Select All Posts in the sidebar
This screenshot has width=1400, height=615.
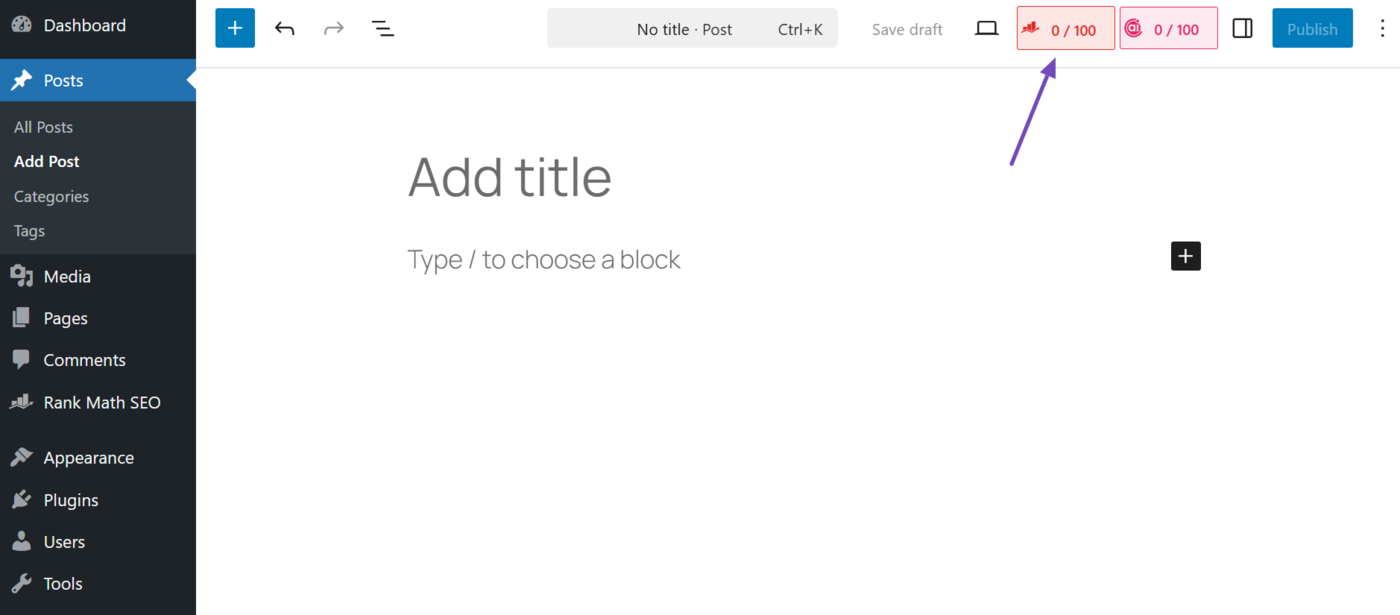(43, 126)
